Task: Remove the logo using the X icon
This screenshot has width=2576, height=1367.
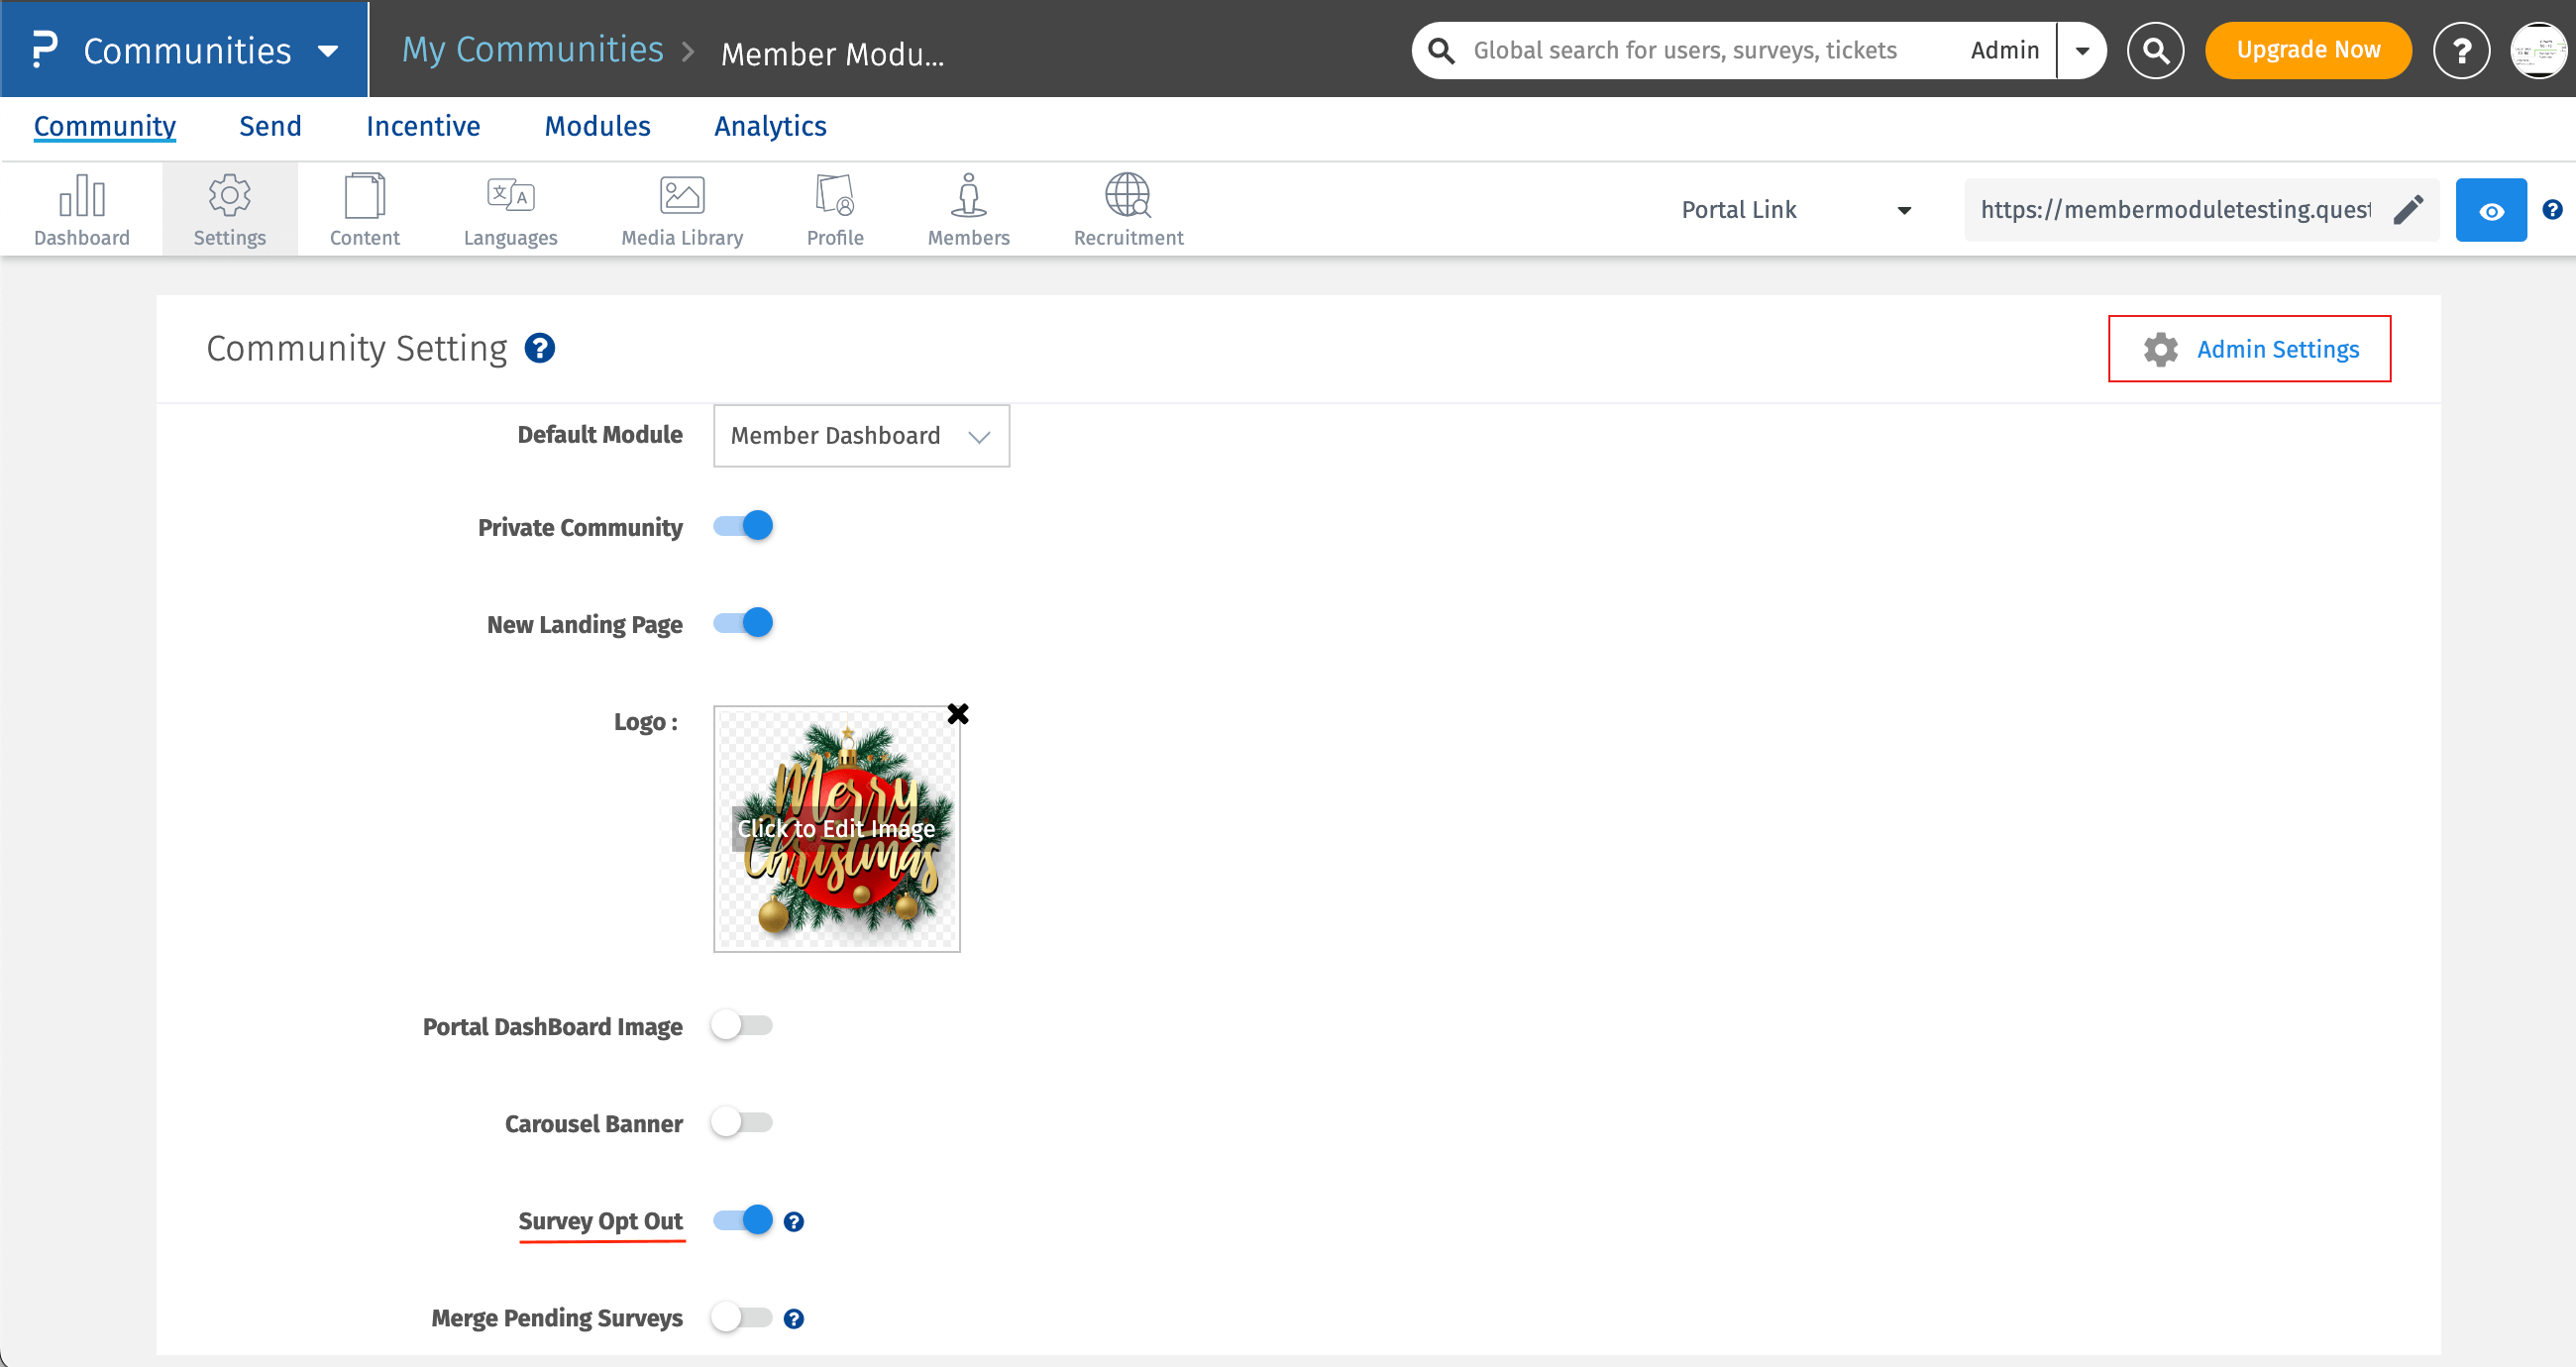Action: (957, 713)
